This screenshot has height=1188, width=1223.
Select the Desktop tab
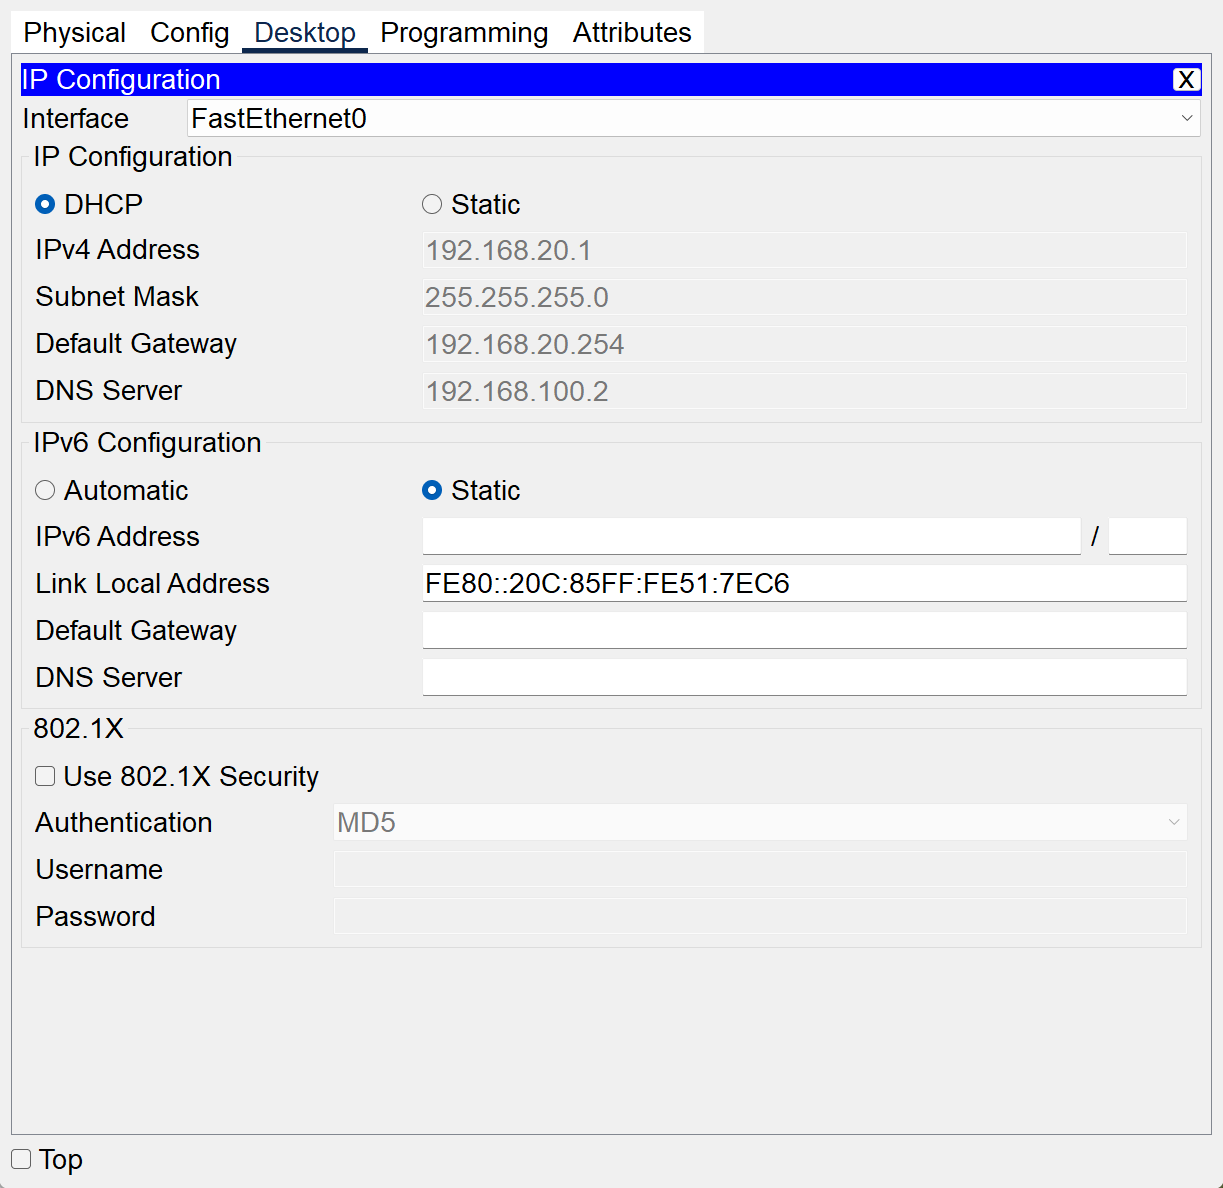[304, 32]
